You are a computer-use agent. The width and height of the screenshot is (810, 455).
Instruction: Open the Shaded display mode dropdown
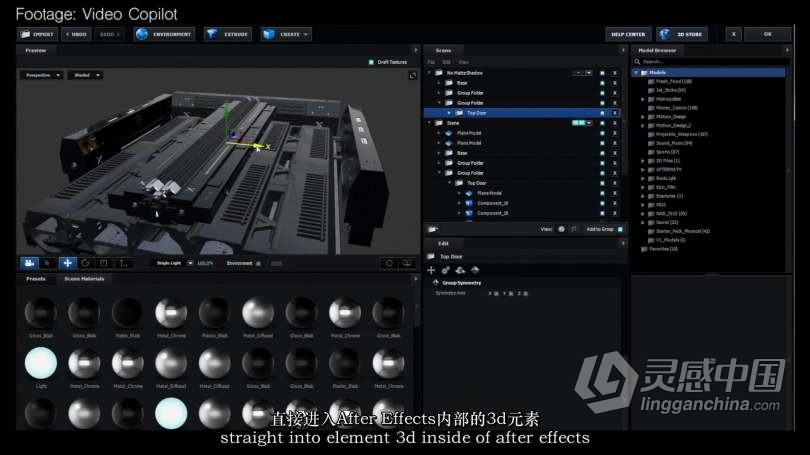(x=85, y=75)
